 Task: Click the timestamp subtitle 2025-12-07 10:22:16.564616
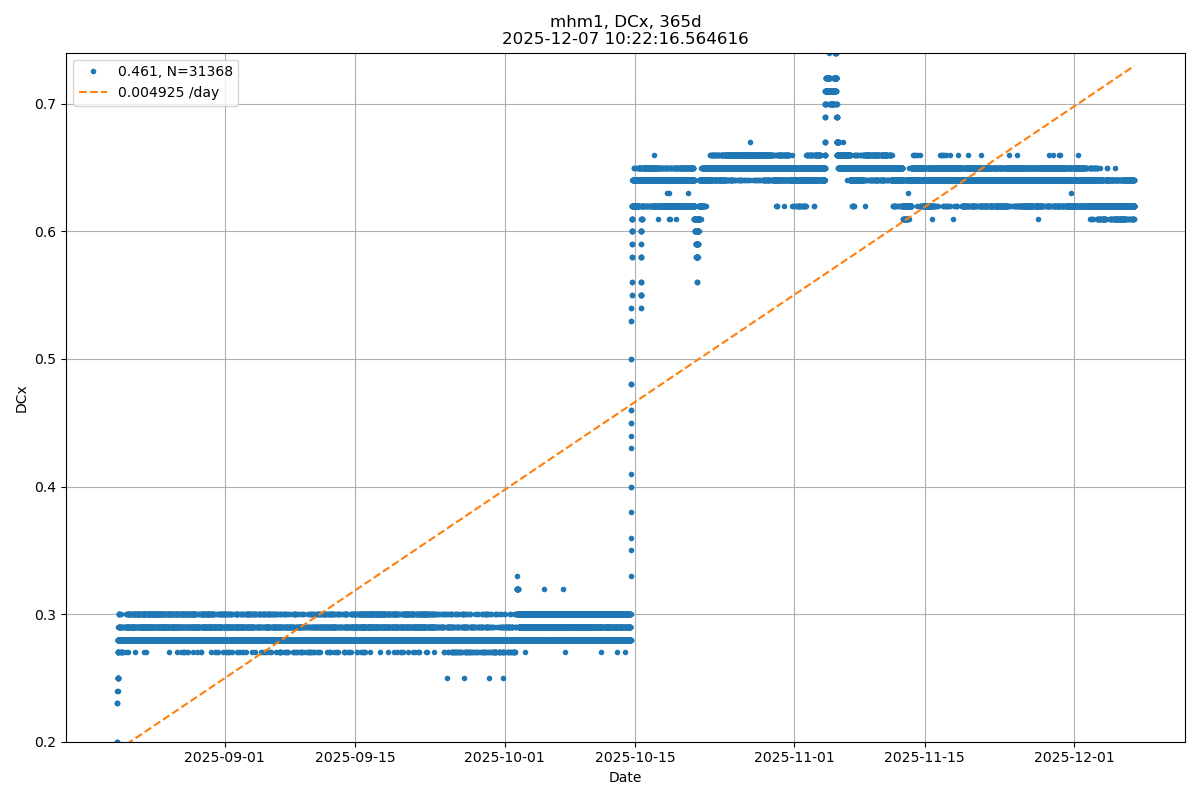[x=625, y=39]
